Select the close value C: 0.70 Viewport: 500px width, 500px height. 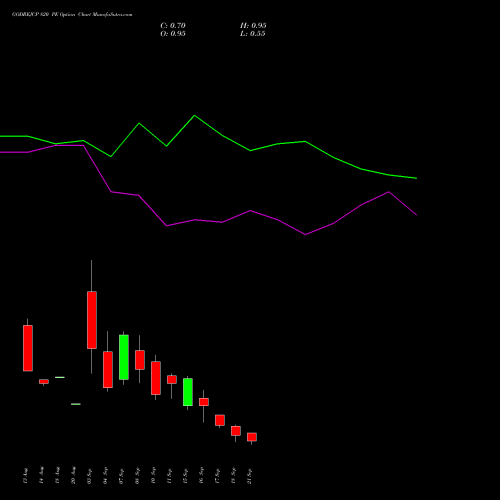pyautogui.click(x=173, y=26)
